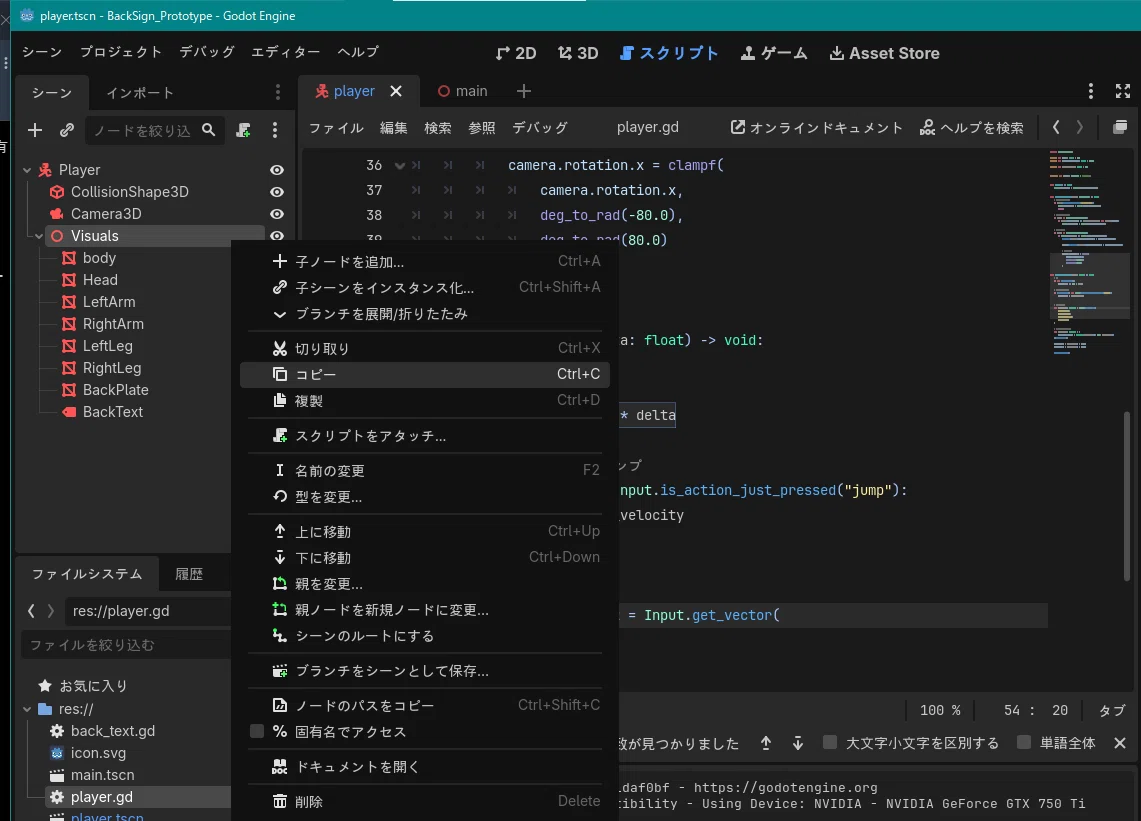Click ヘルプを検索 button
Screen dimensions: 1141x821
point(971,128)
